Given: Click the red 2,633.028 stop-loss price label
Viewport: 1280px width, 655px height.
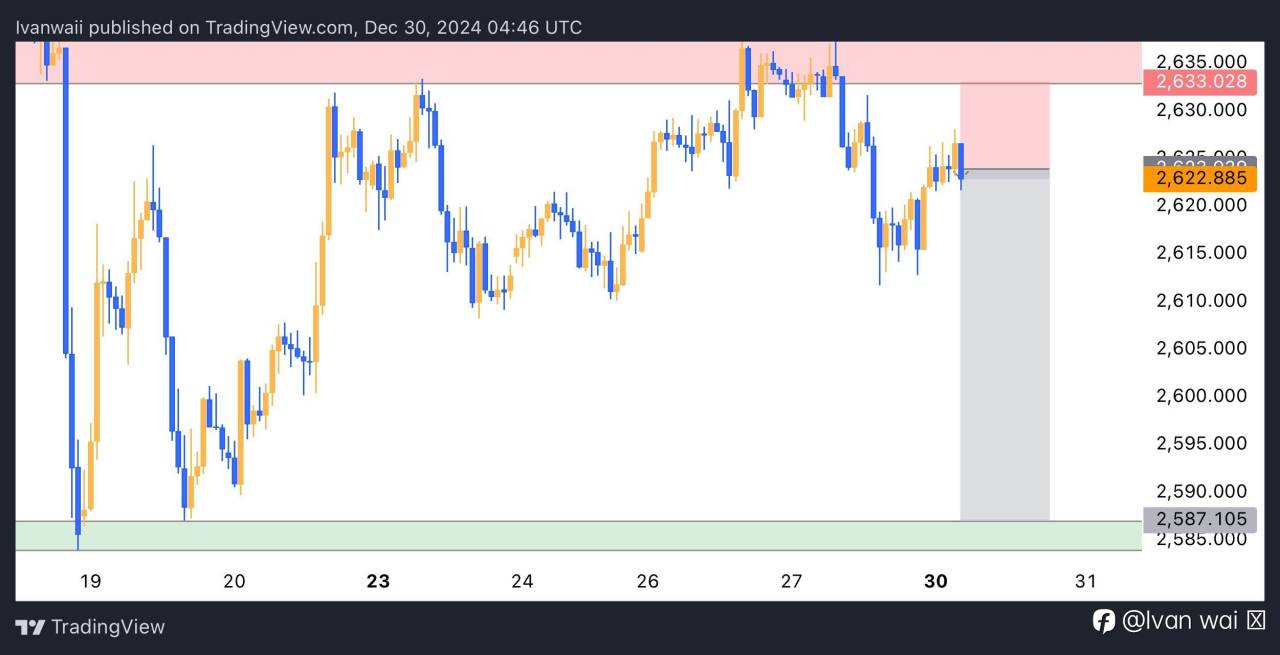Looking at the screenshot, I should [x=1201, y=82].
